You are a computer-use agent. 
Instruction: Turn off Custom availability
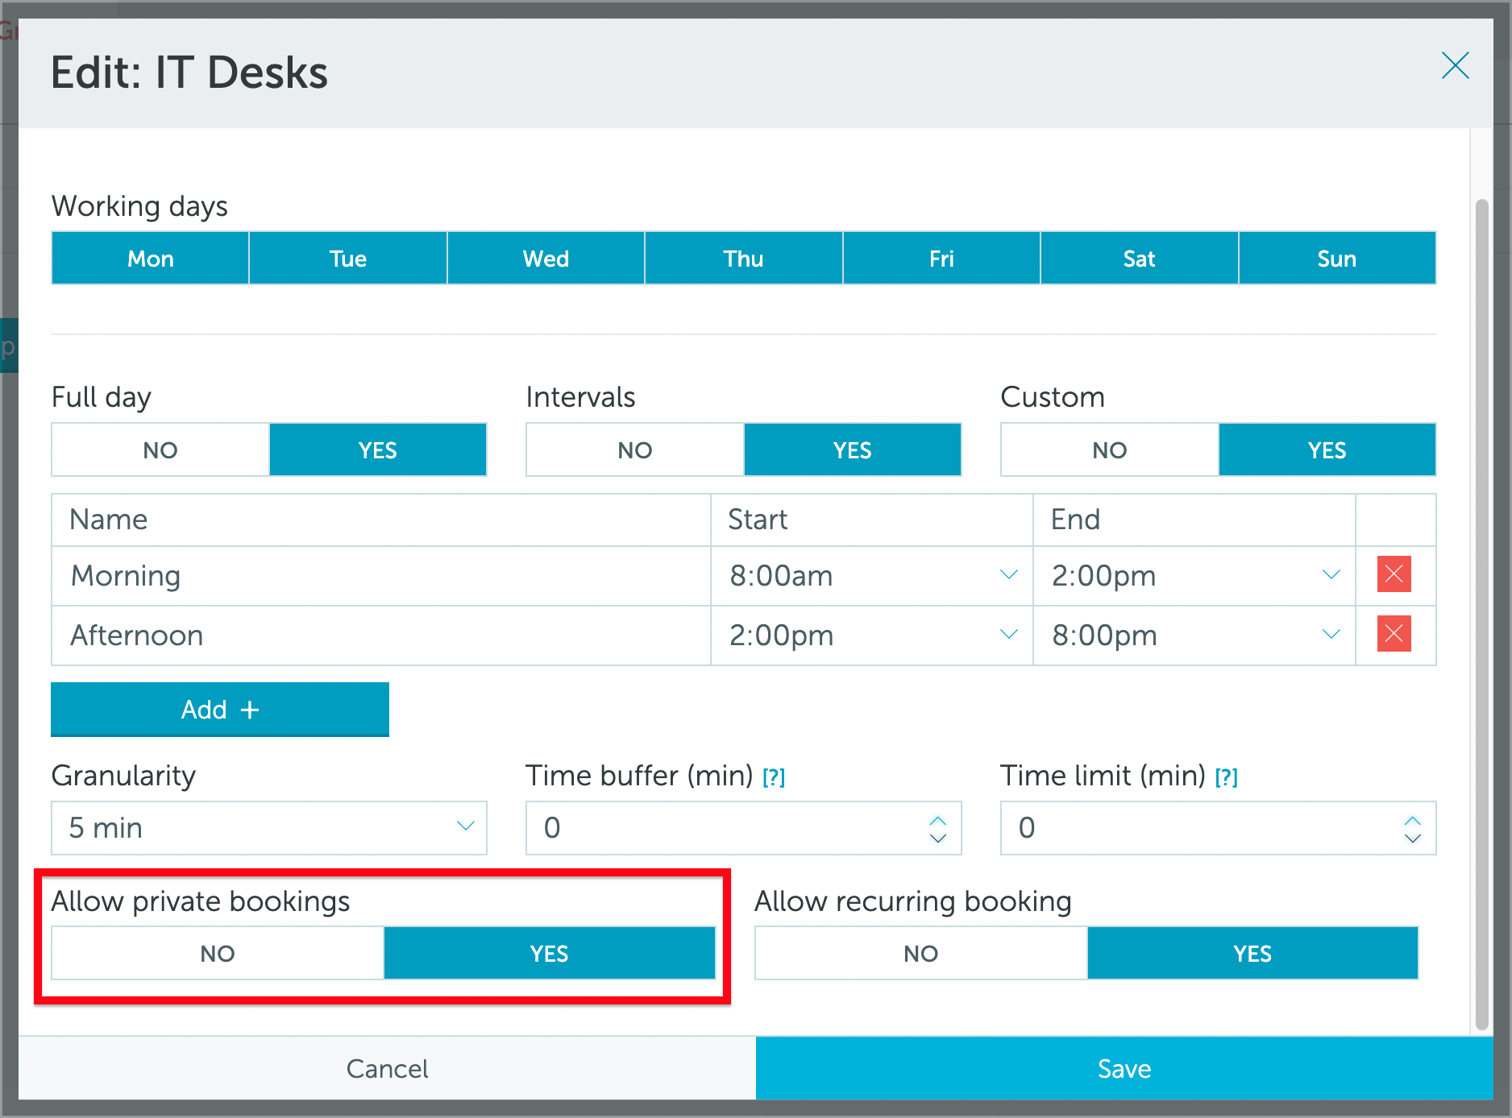click(1108, 449)
